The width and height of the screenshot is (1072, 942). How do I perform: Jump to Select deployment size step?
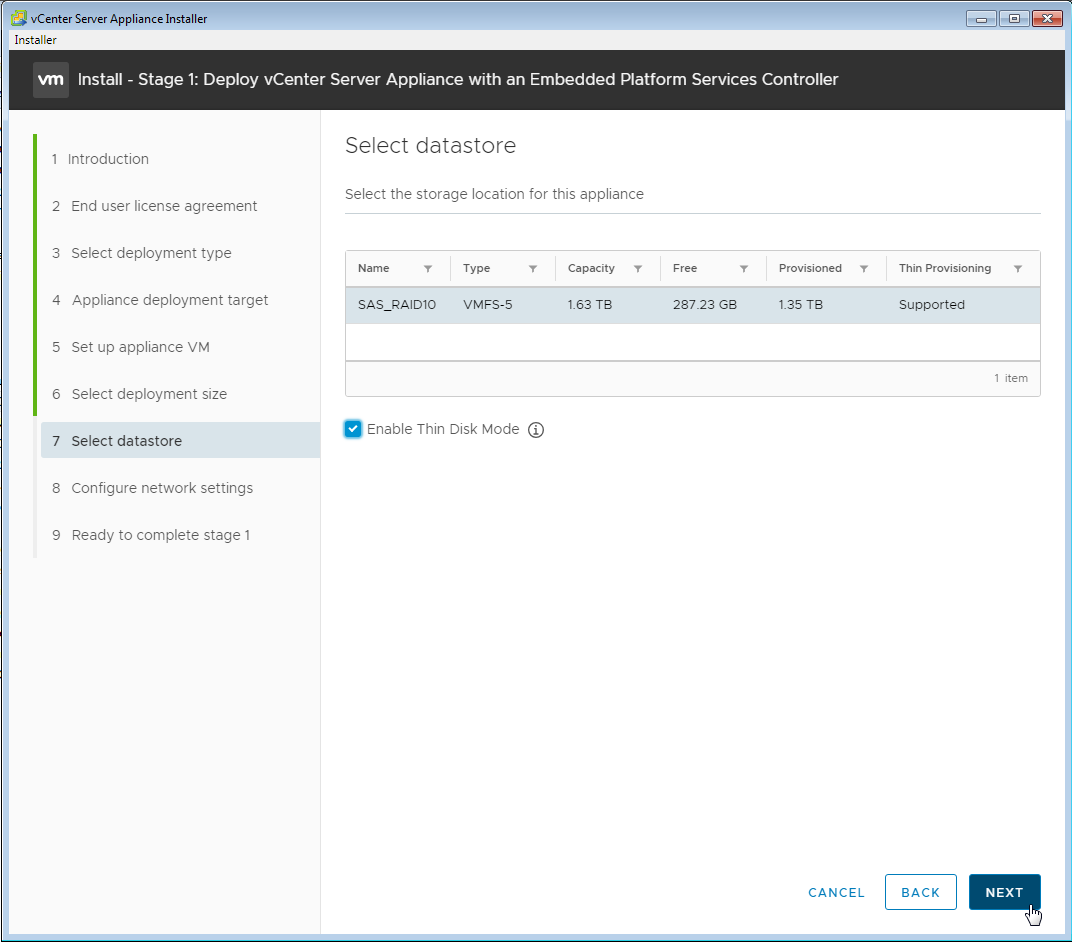click(x=149, y=394)
